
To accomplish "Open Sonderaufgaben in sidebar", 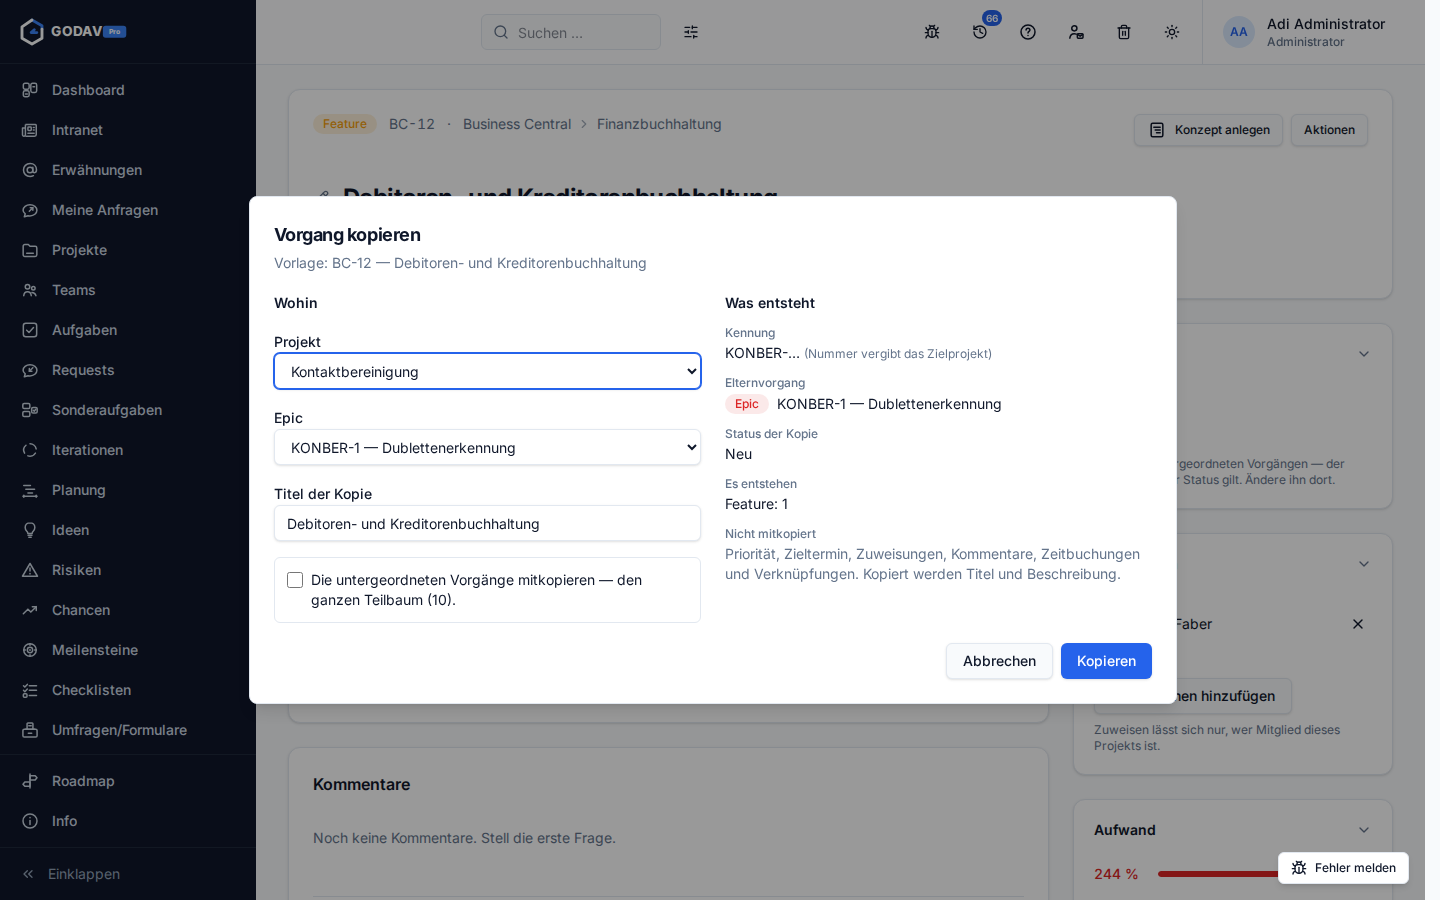I will click(128, 410).
